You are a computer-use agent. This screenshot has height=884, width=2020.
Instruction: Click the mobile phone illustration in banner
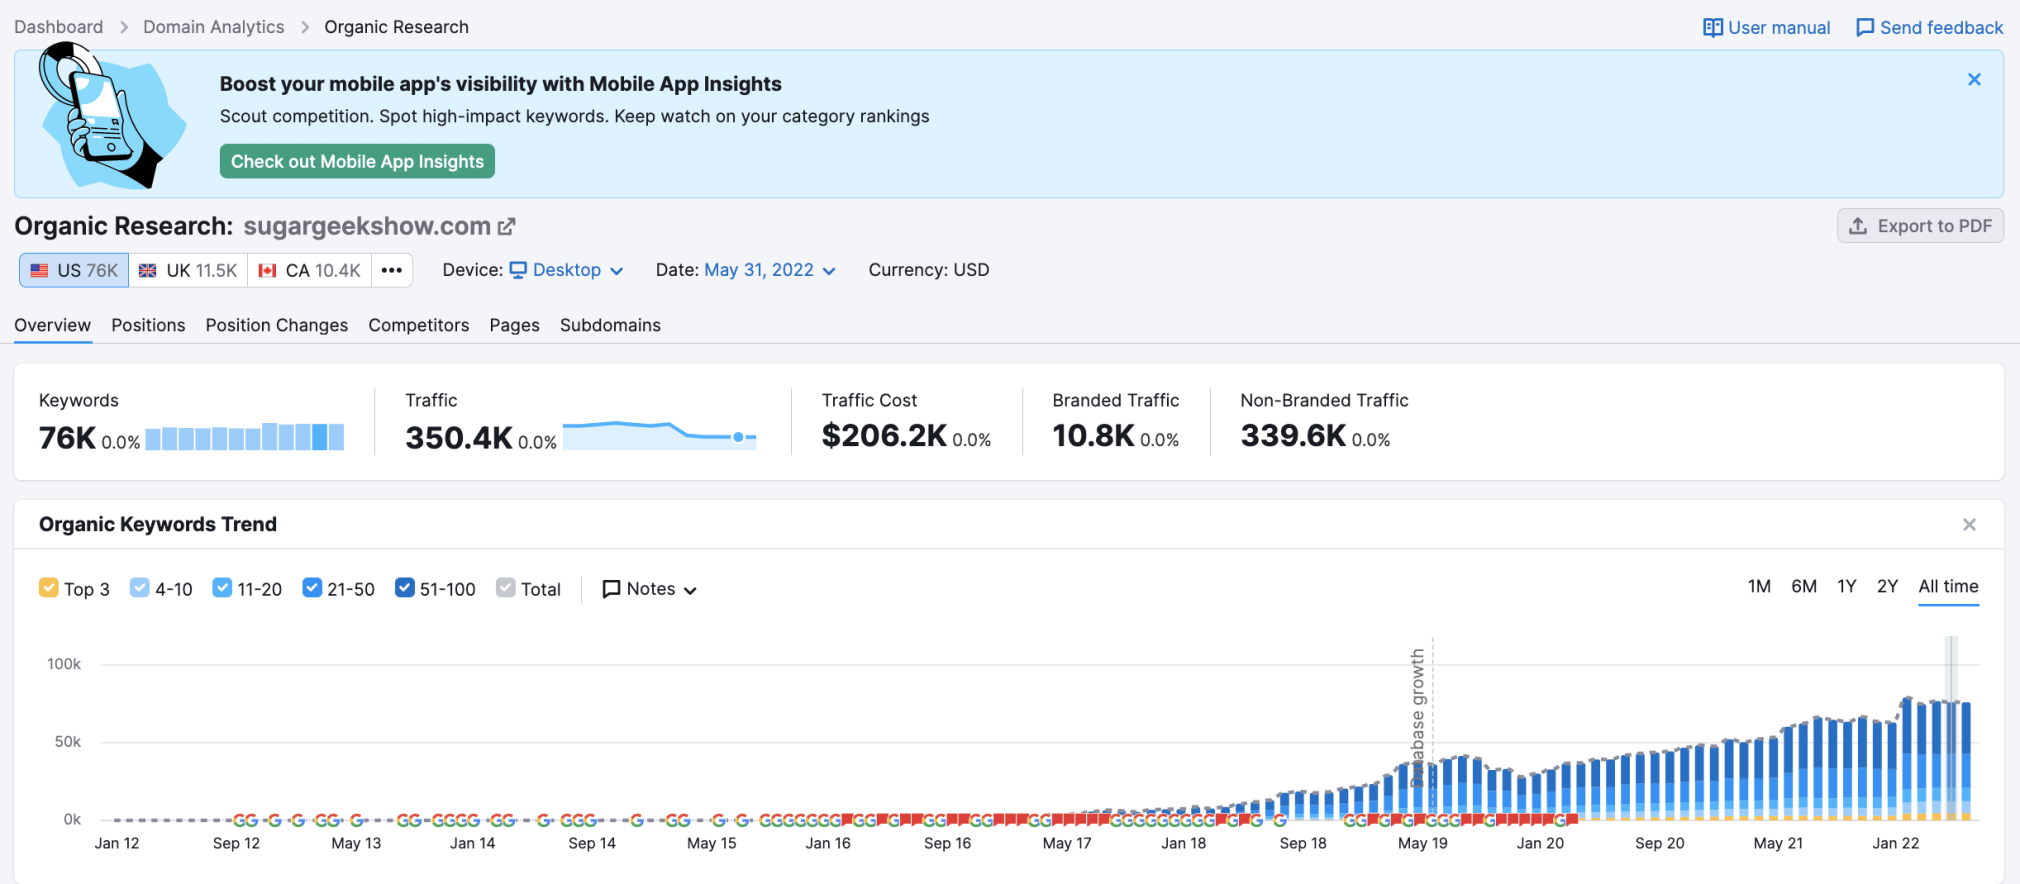pos(112,116)
